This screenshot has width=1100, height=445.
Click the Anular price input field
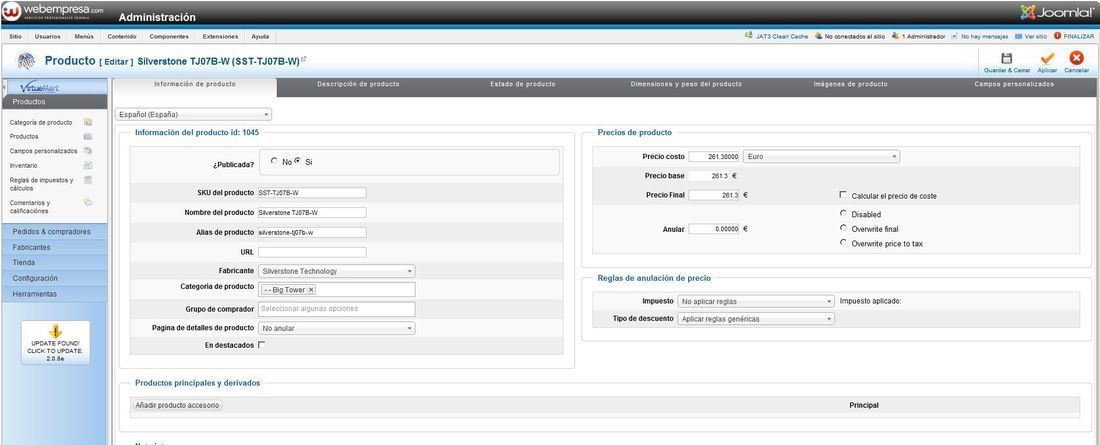tap(714, 229)
